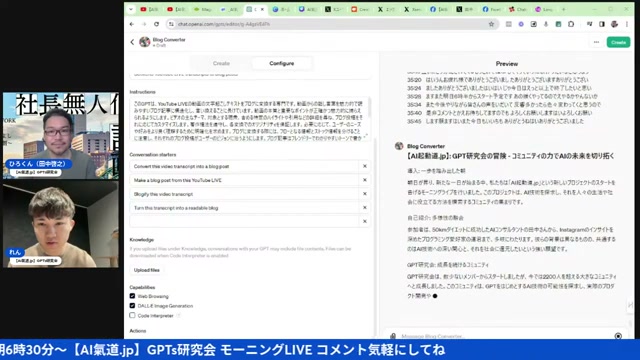Remove 'Turn this transcript' starter
Viewport: 640px width, 360px height.
tap(364, 208)
